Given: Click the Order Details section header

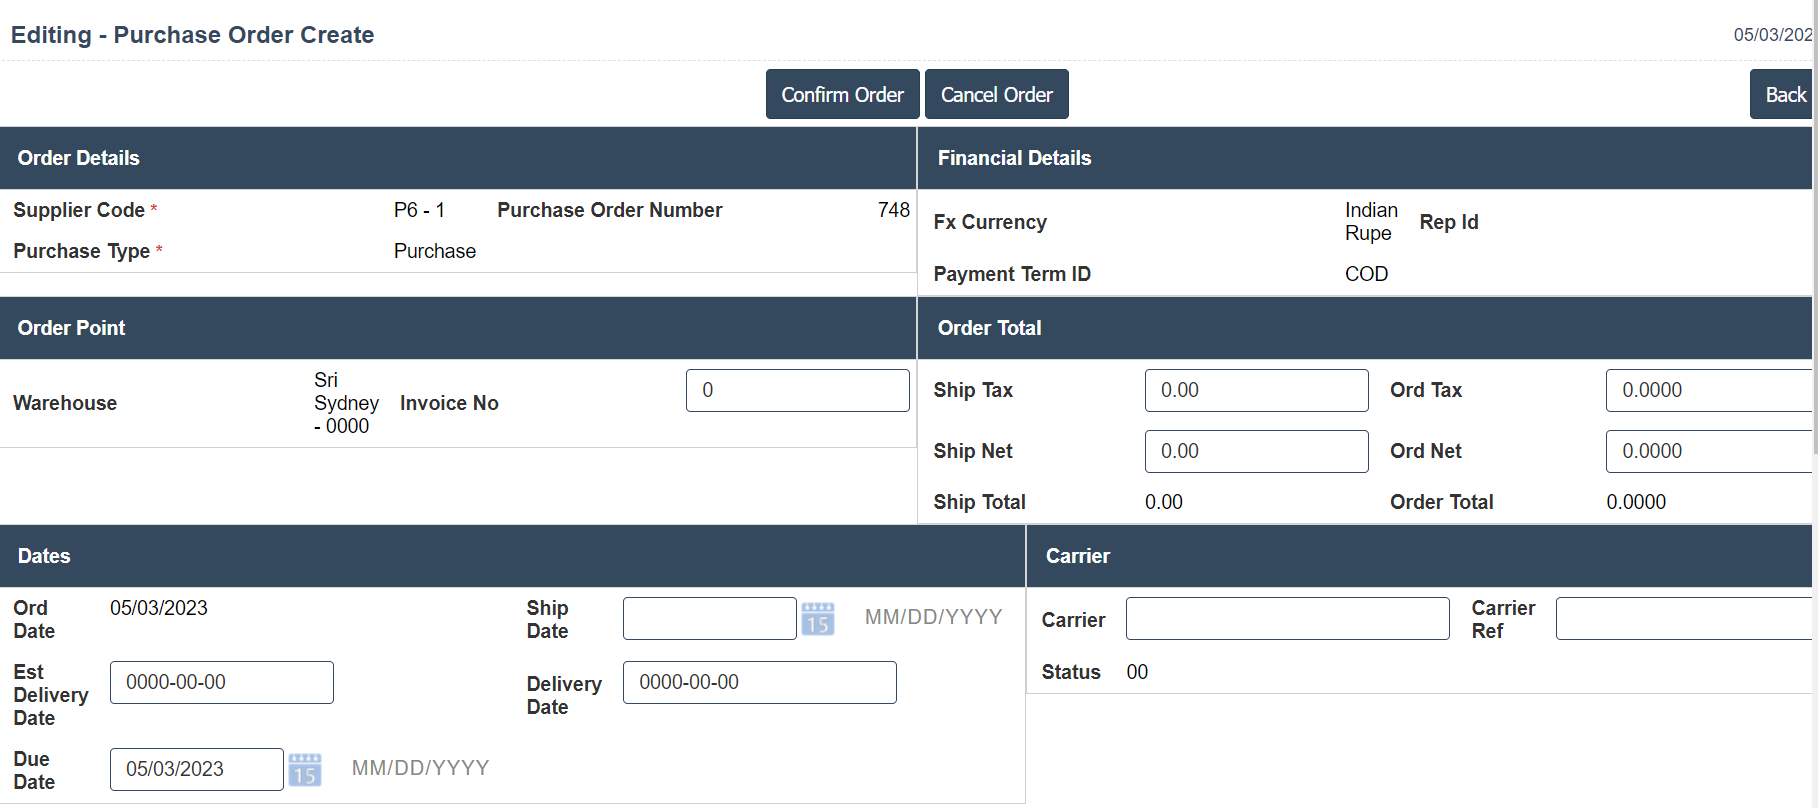Looking at the screenshot, I should point(78,158).
